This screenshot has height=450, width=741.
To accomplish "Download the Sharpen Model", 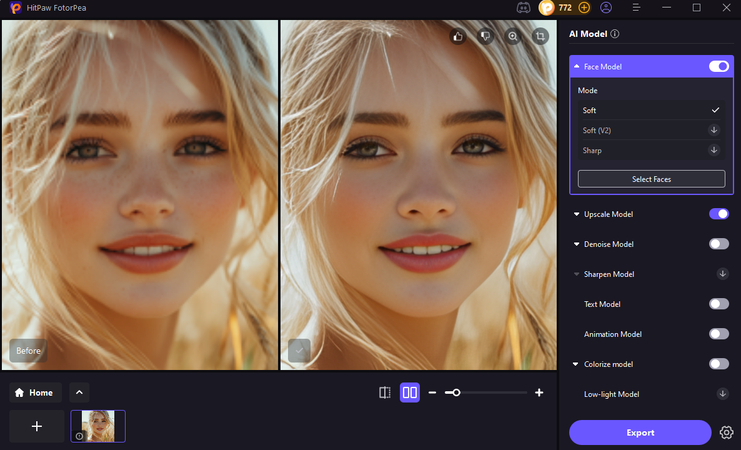I will pyautogui.click(x=723, y=274).
